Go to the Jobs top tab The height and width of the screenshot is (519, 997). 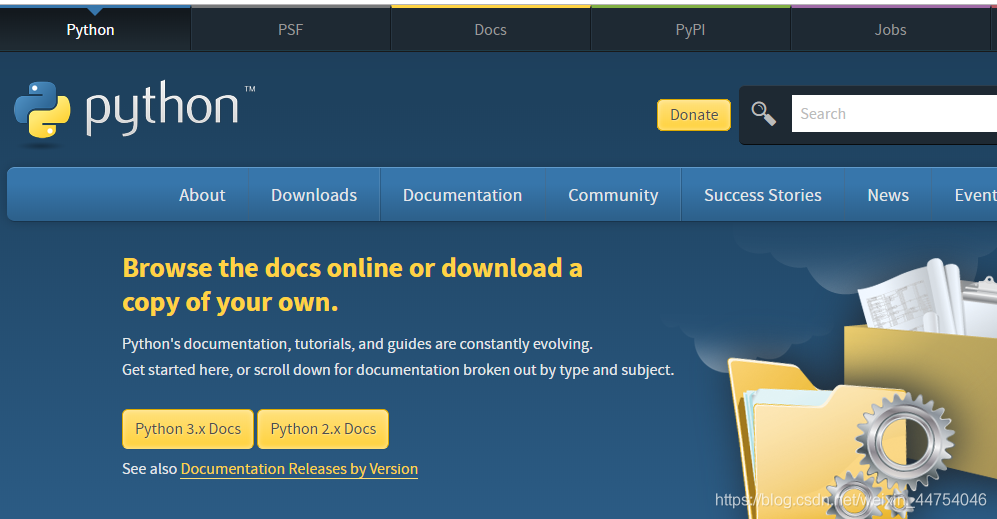click(x=890, y=30)
